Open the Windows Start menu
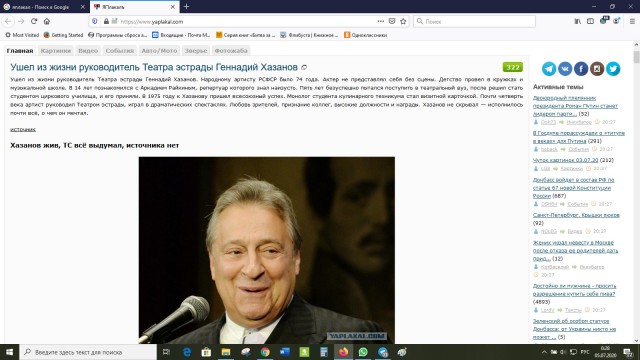Image resolution: width=640 pixels, height=360 pixels. (9, 352)
